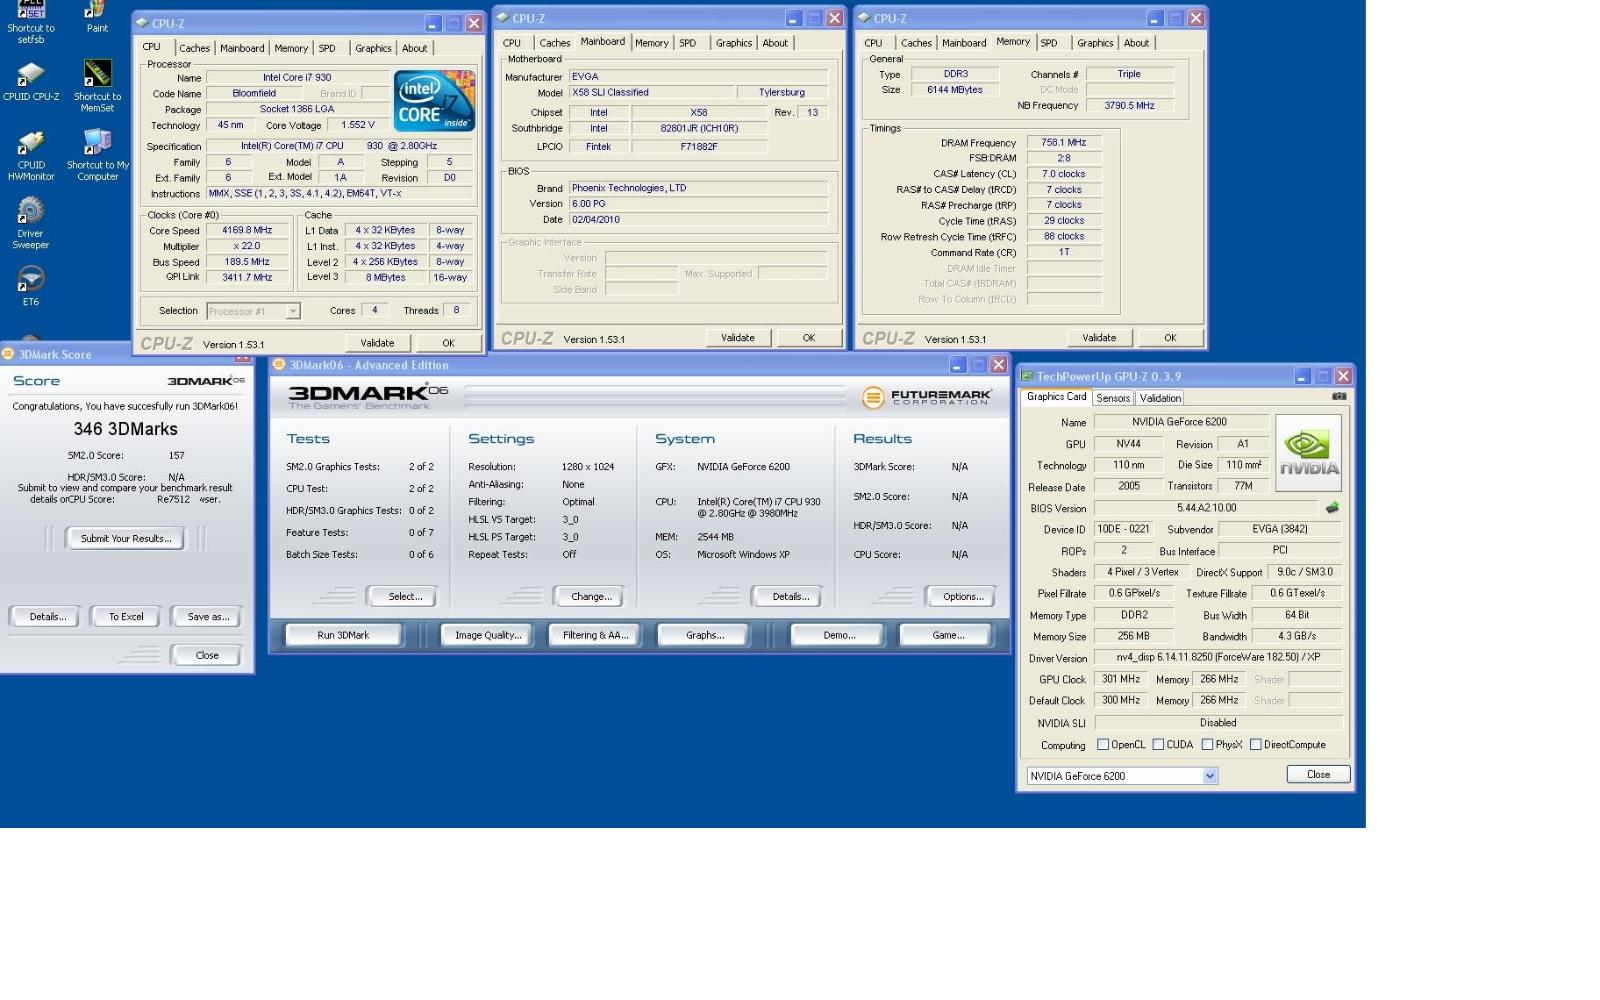Open the Shortcut to setfsb desktop icon
This screenshot has height=1000, width=1600.
(31, 20)
